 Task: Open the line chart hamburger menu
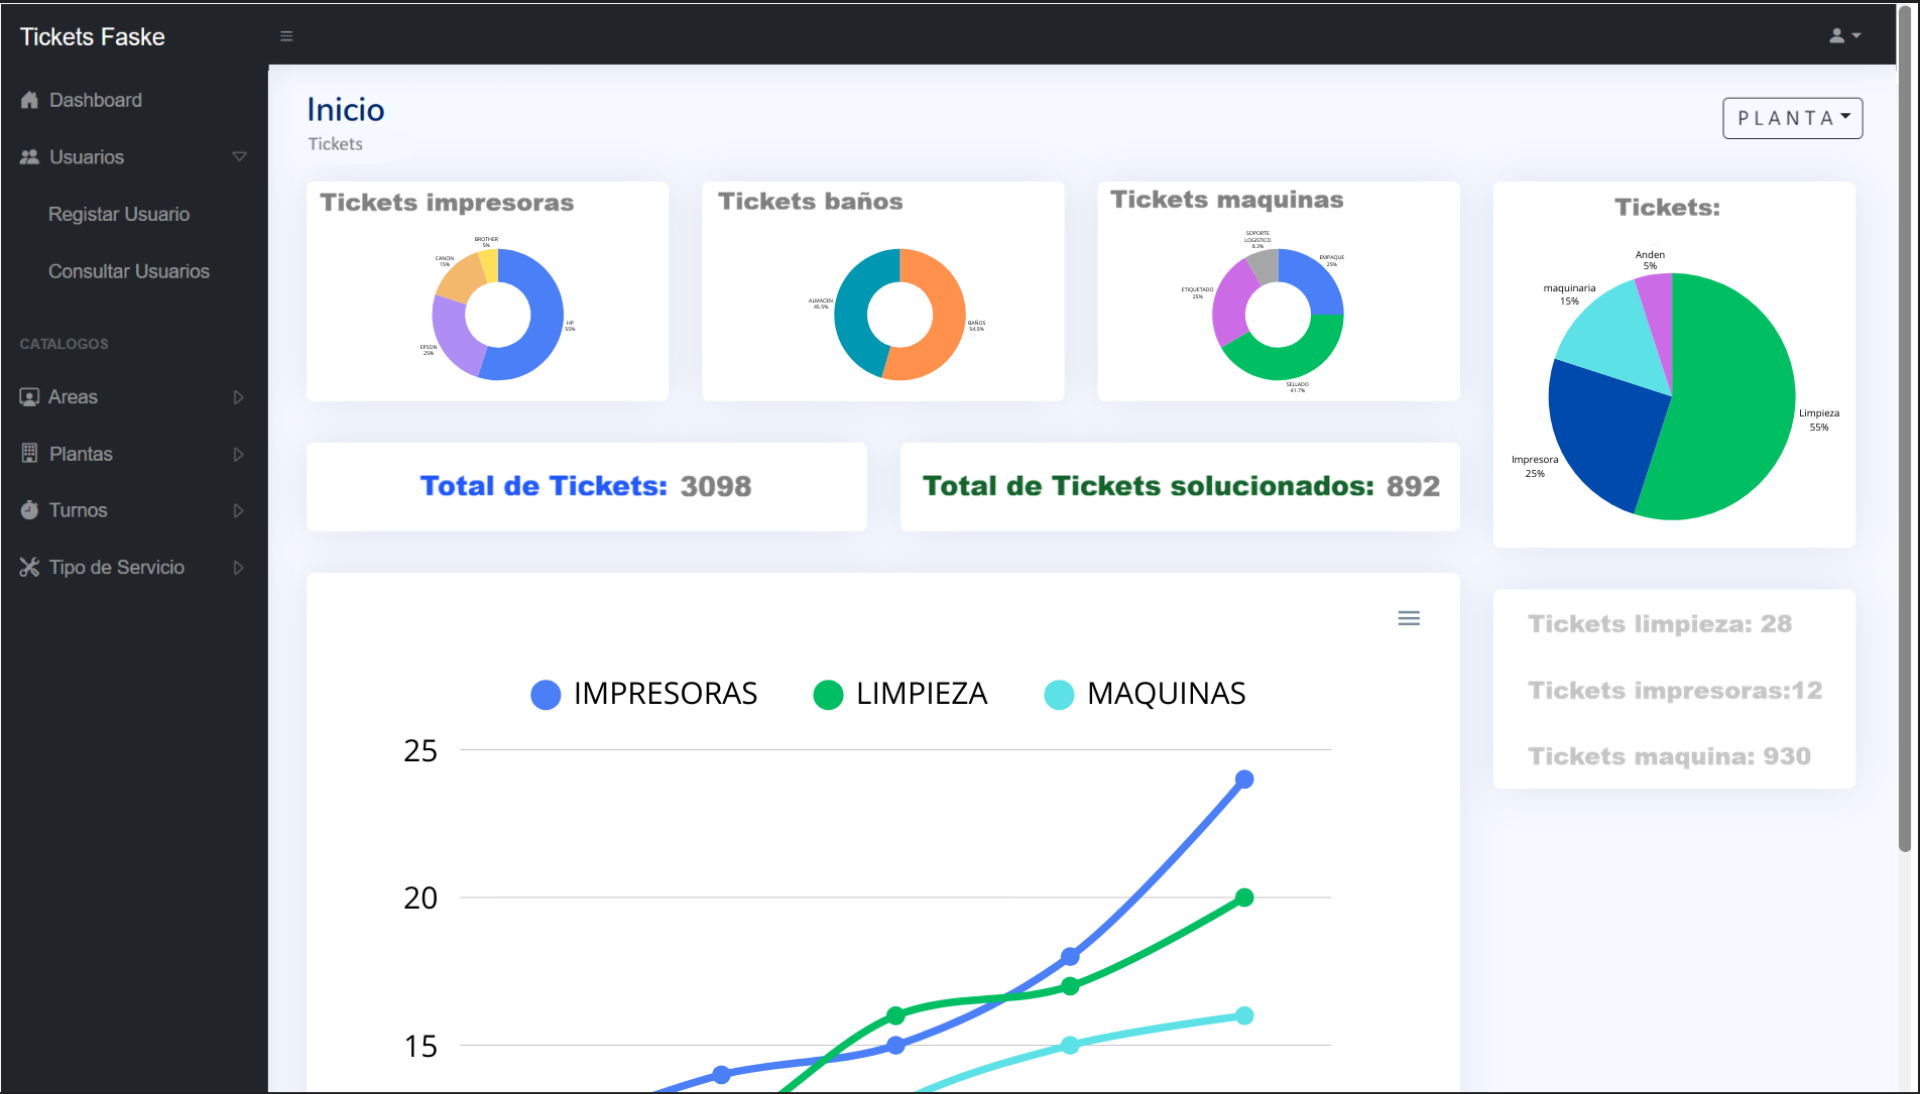[x=1408, y=618]
